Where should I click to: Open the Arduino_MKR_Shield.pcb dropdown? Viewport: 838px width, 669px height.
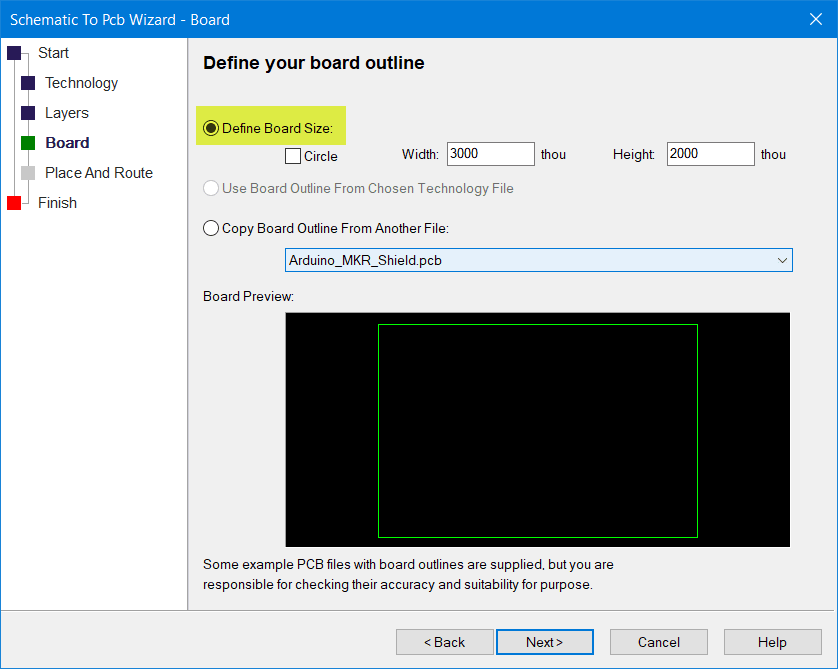[x=538, y=260]
